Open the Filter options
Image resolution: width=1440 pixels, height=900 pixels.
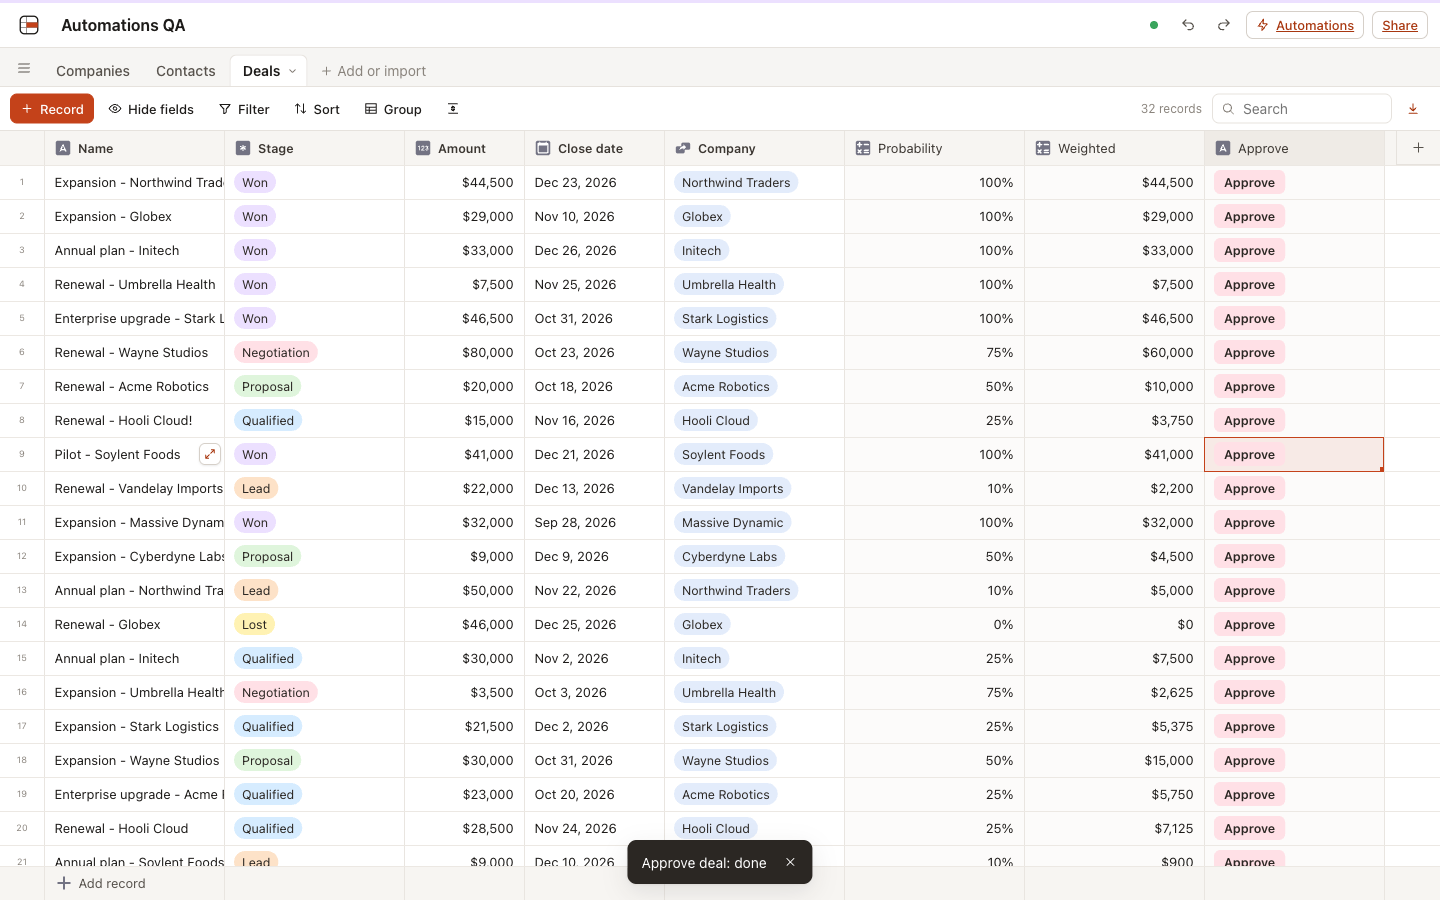coord(244,109)
